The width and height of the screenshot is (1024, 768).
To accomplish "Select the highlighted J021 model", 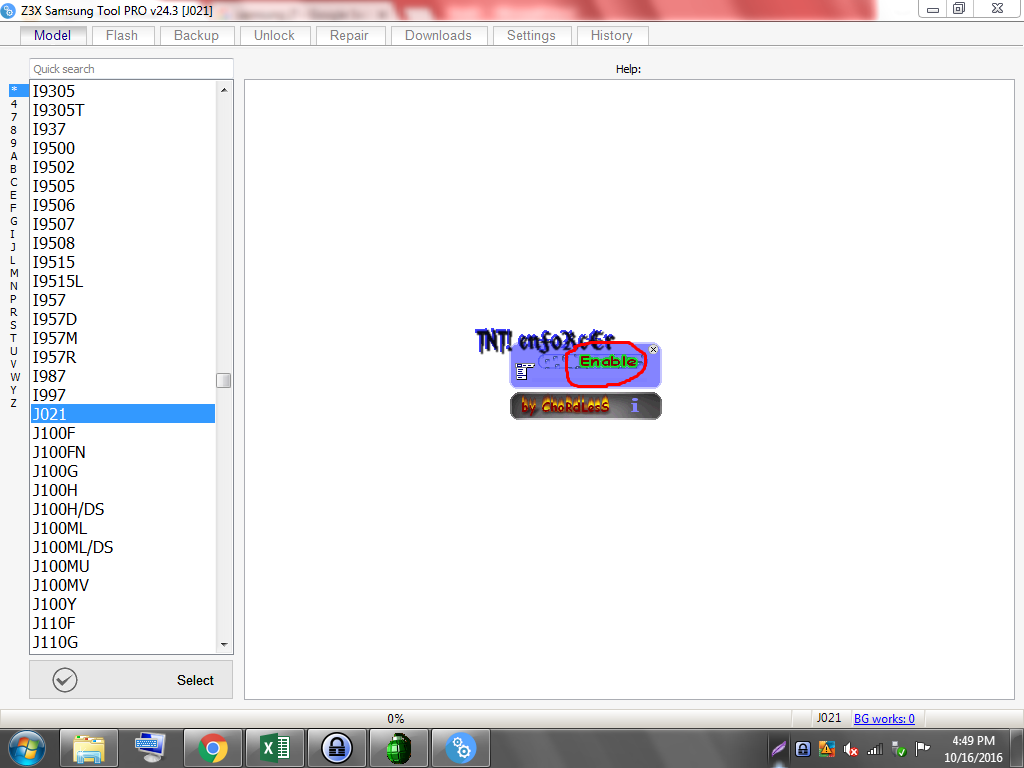I will coord(123,414).
